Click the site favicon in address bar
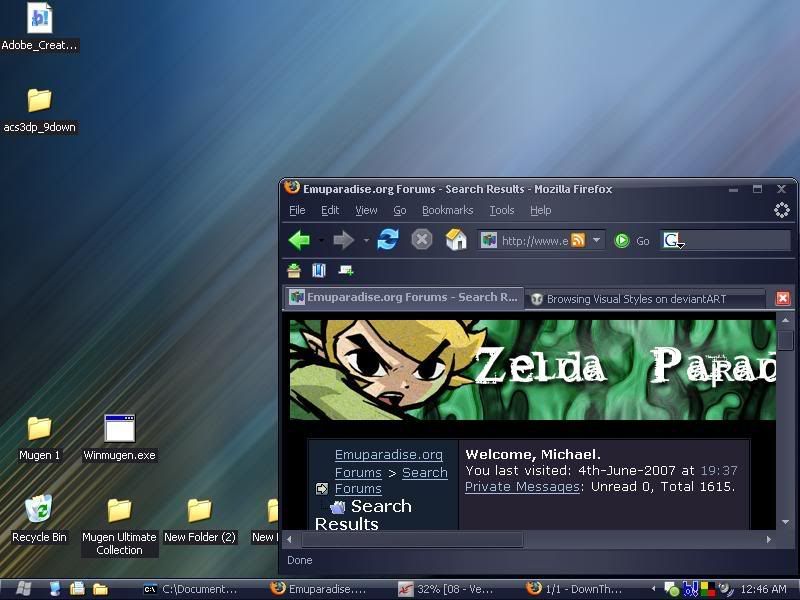The height and width of the screenshot is (600, 800). point(489,240)
